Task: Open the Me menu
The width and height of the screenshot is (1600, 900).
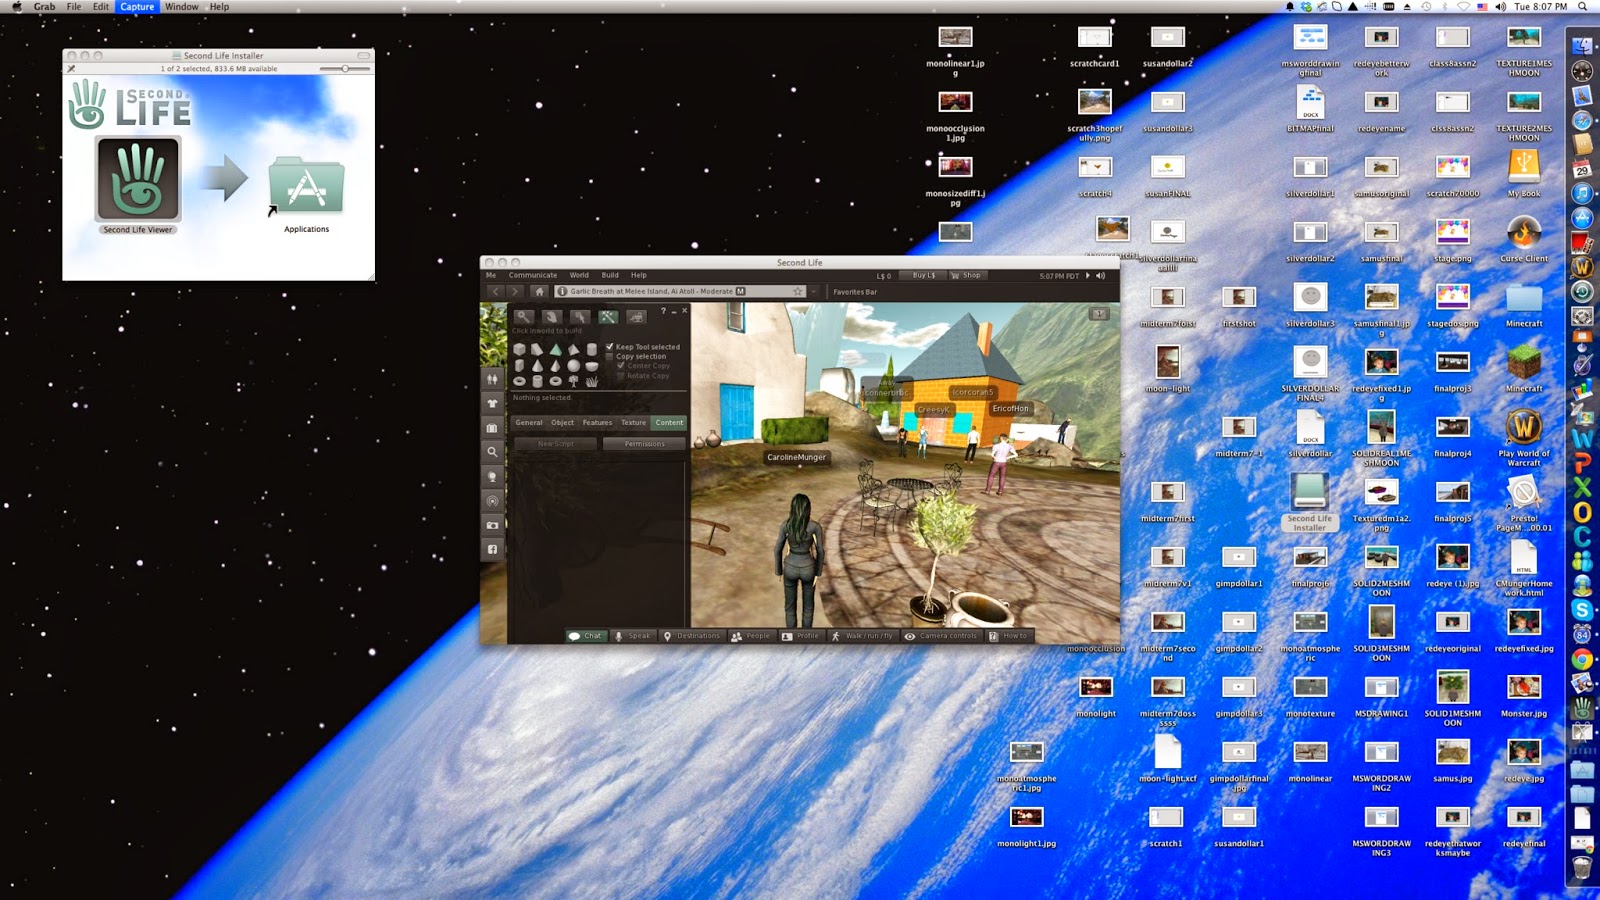Action: point(491,275)
